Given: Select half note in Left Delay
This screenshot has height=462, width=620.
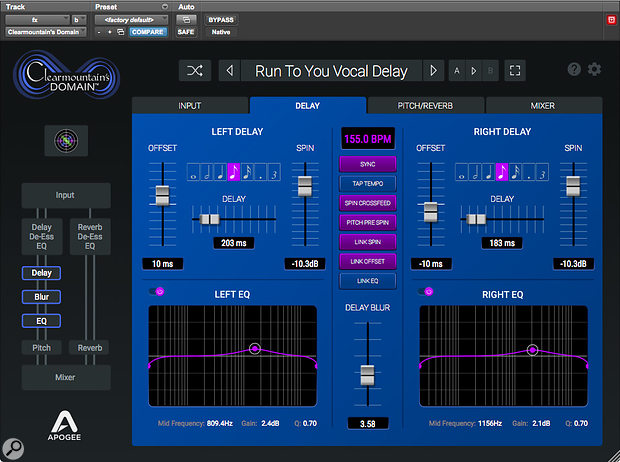Looking at the screenshot, I should (207, 172).
